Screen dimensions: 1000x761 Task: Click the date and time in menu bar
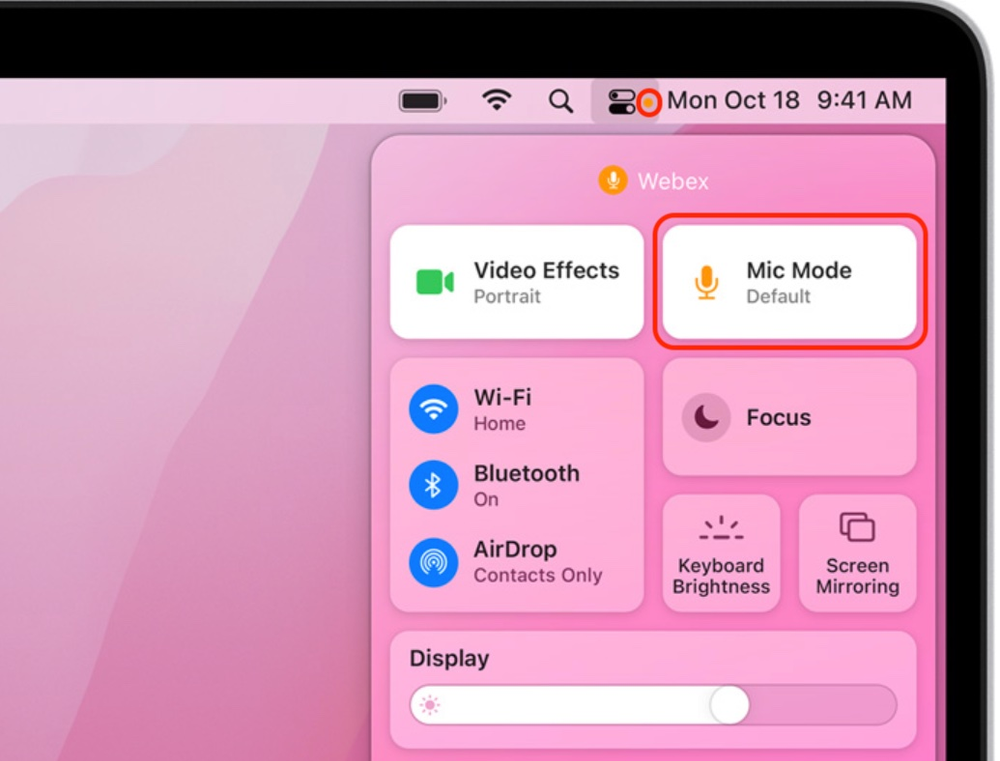790,100
